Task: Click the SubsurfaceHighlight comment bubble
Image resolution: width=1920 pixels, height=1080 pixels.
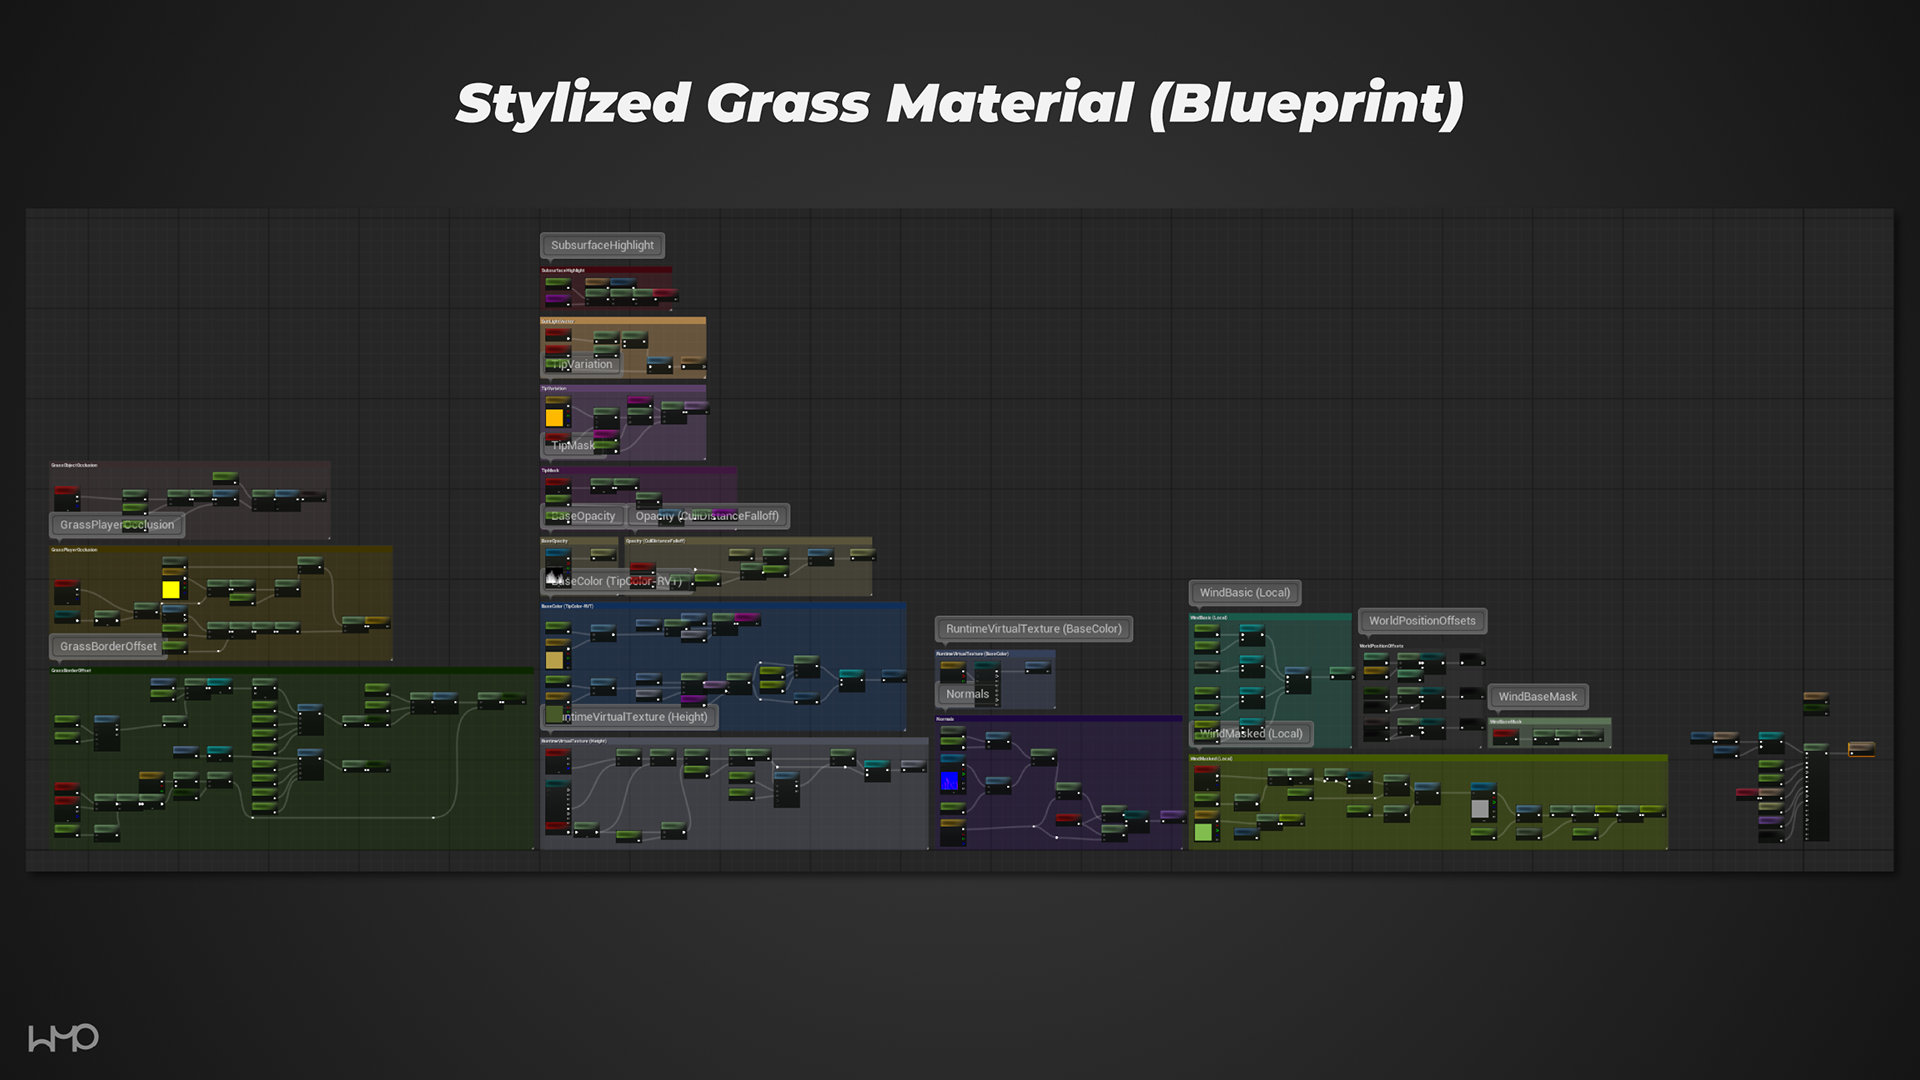Action: 602,245
